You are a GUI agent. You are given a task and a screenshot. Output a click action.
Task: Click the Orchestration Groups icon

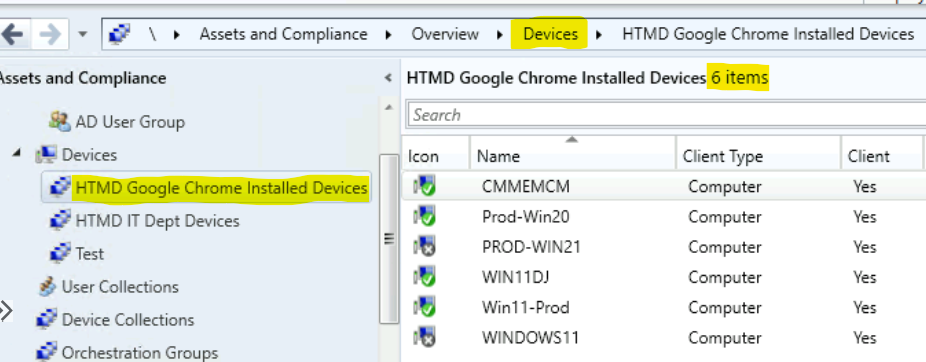47,353
